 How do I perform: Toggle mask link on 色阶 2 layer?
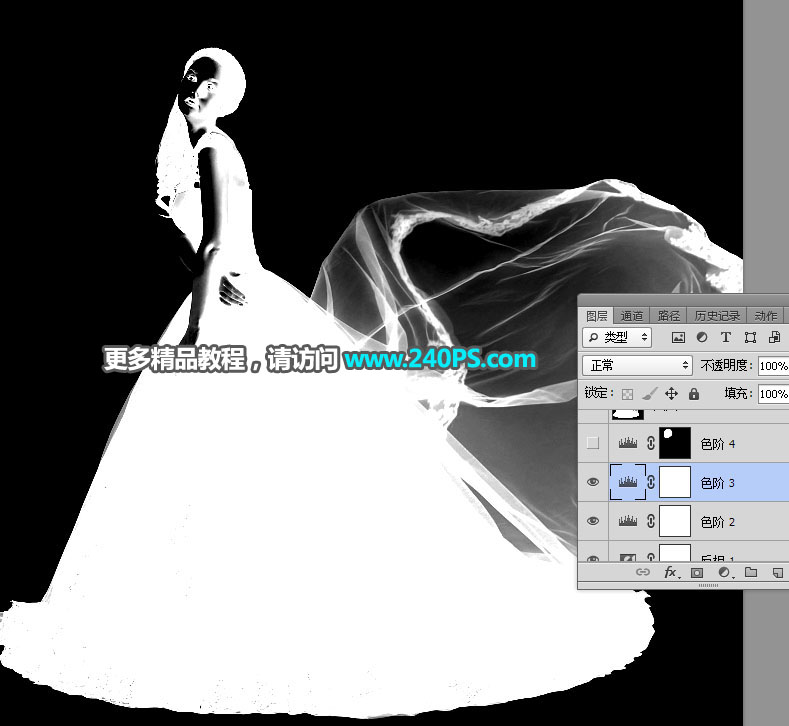[651, 521]
